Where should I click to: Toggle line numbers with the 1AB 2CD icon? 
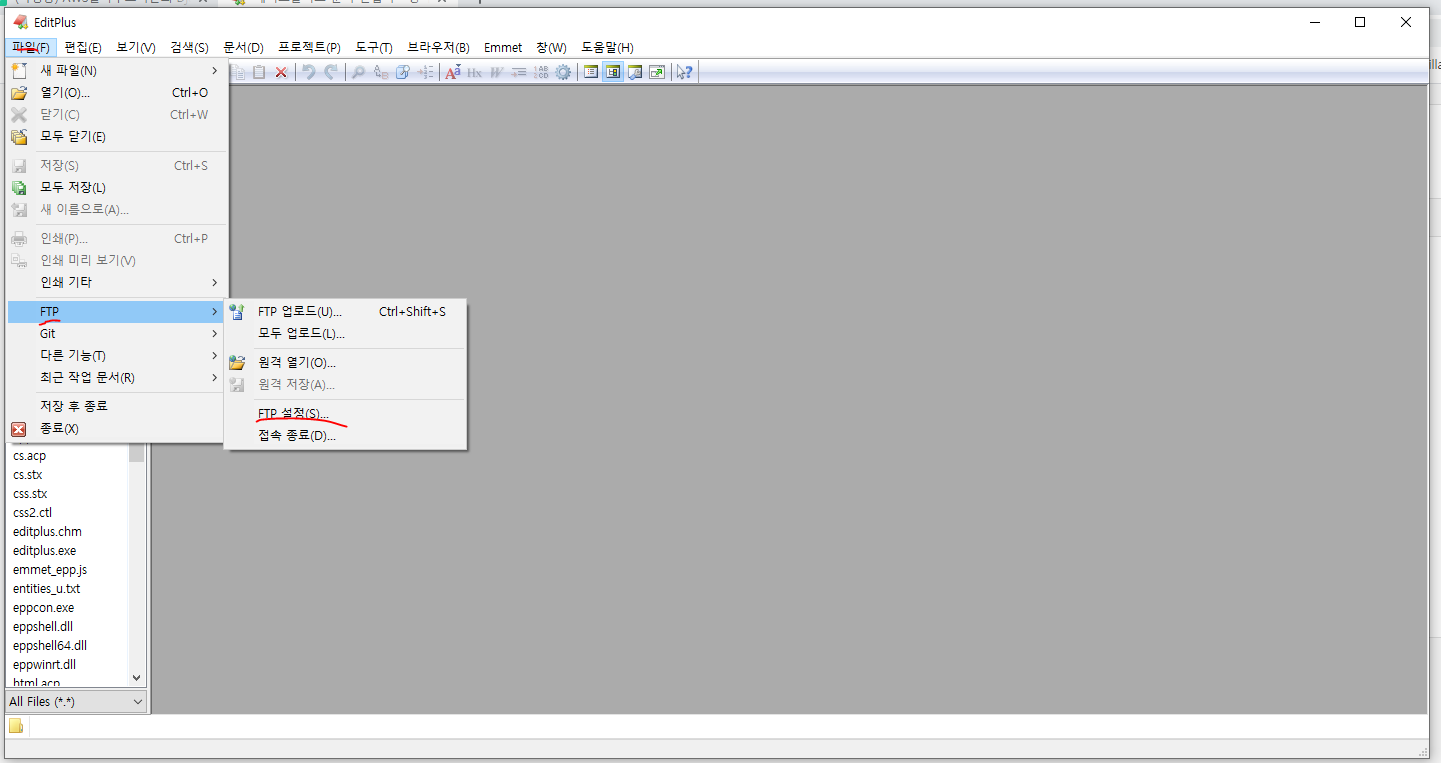click(x=541, y=72)
